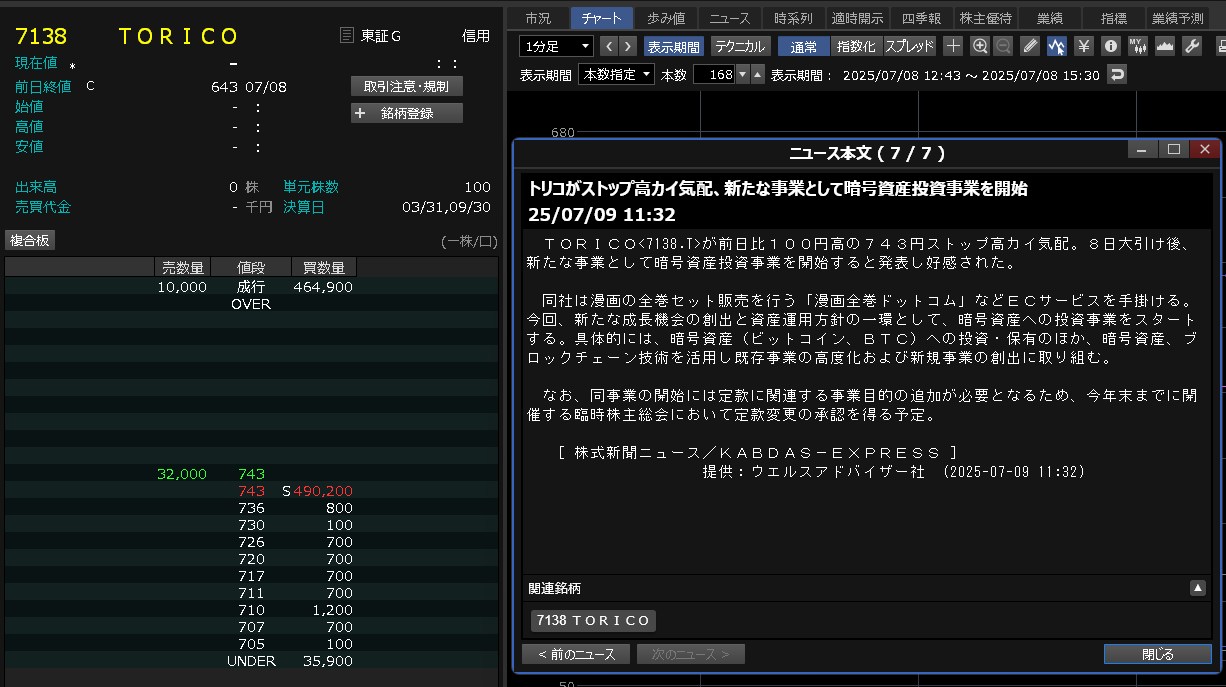Viewport: 1226px width, 687px height.
Task: Minimize the ニュース本文 window
Action: [x=1143, y=150]
